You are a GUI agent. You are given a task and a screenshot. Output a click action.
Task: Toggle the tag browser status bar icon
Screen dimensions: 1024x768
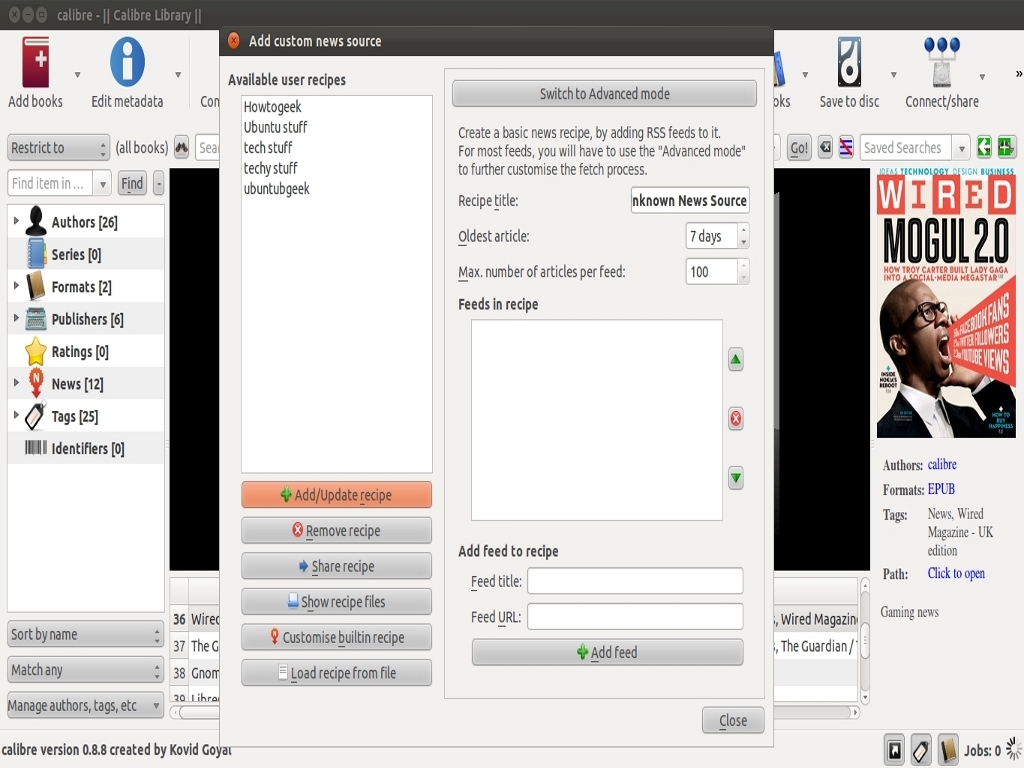[921, 750]
